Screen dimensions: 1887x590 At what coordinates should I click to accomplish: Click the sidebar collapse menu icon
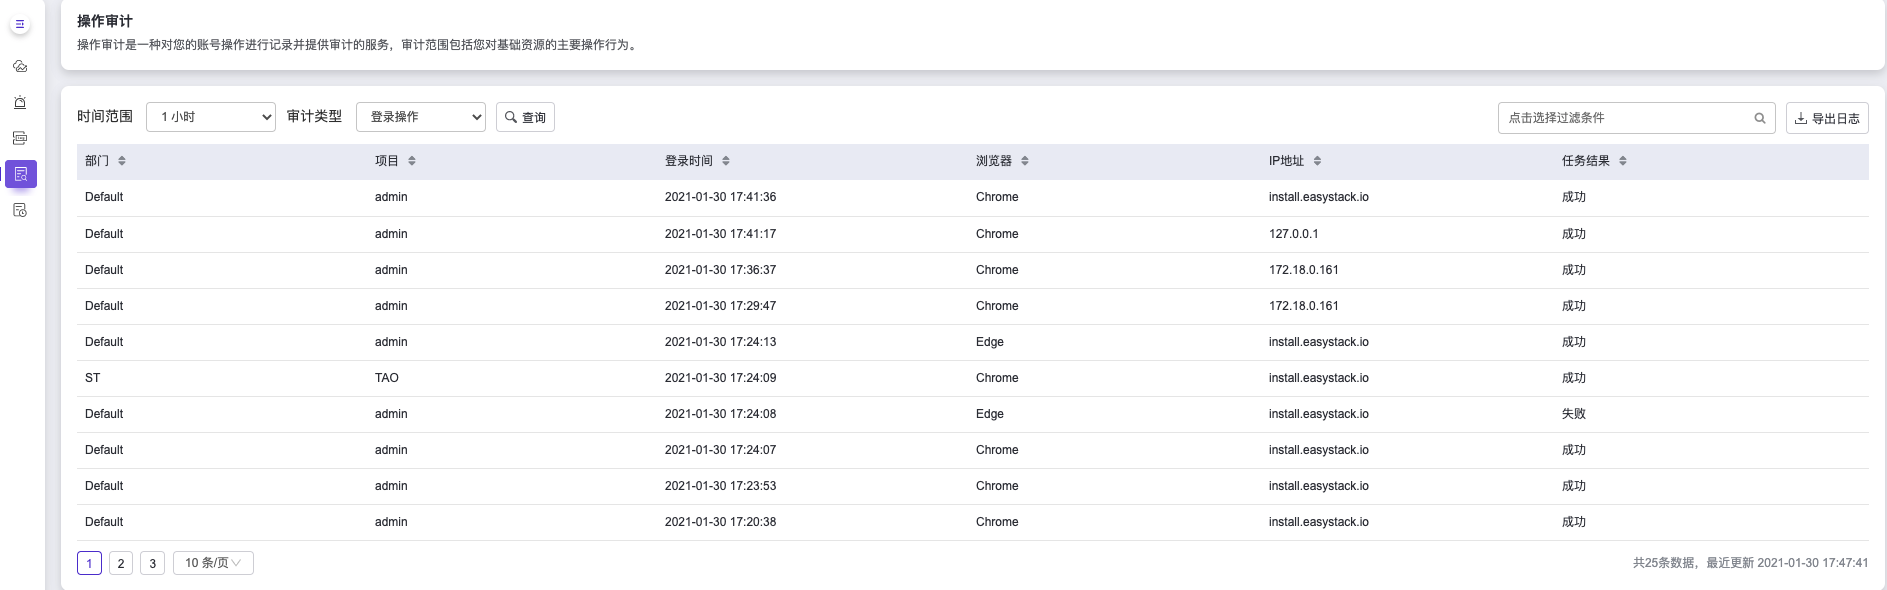(x=20, y=24)
